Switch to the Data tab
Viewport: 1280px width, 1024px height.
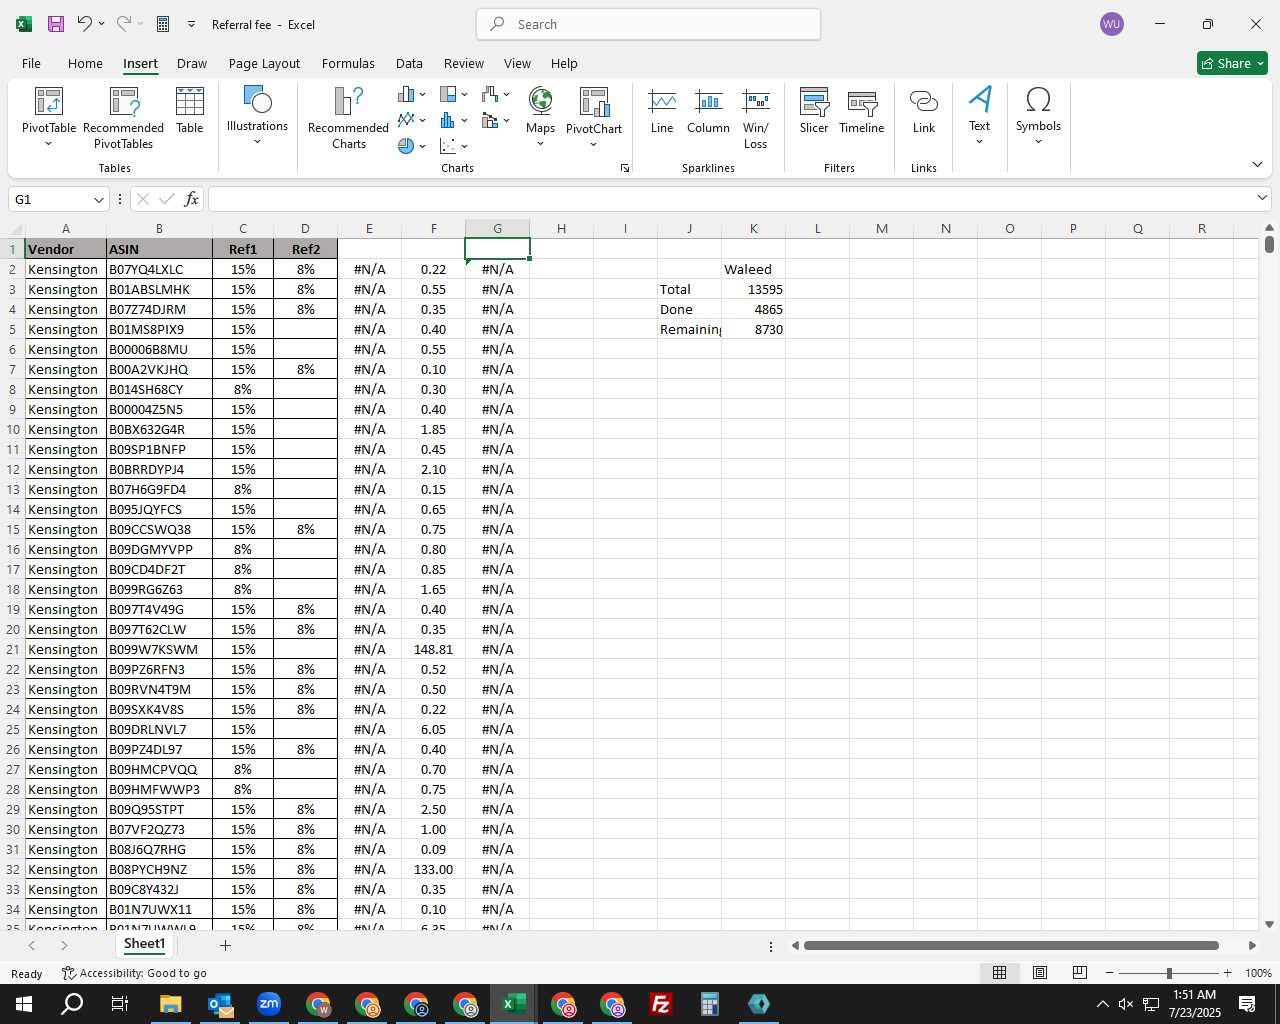pyautogui.click(x=409, y=63)
